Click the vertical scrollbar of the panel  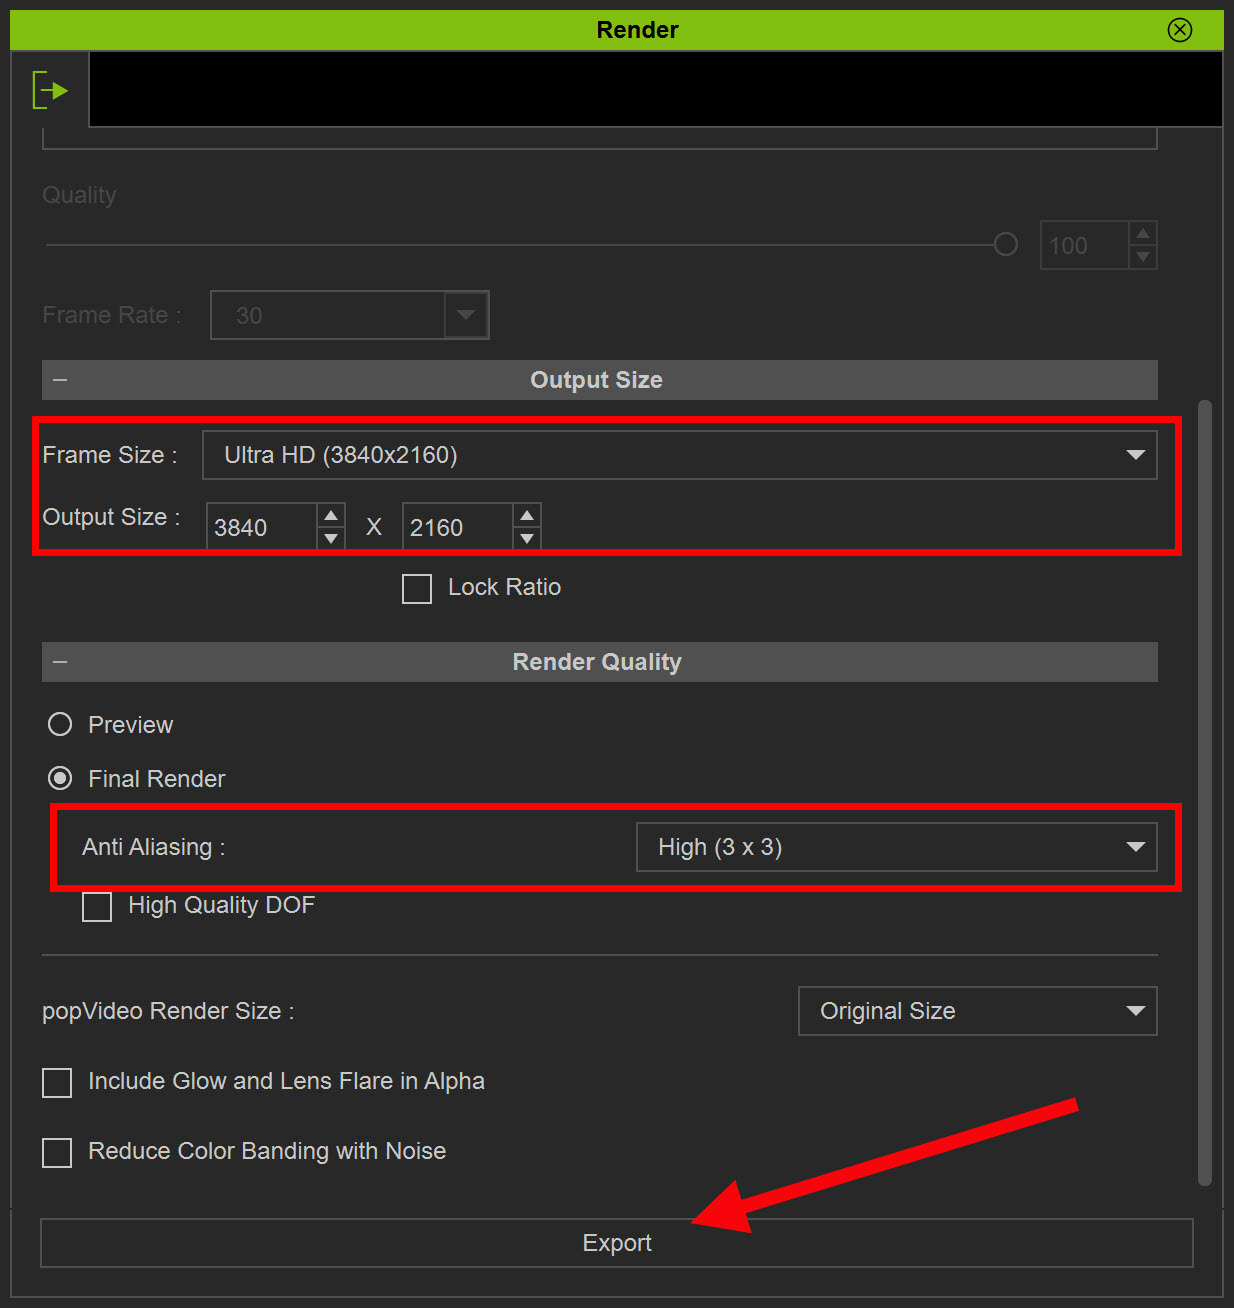pyautogui.click(x=1205, y=793)
